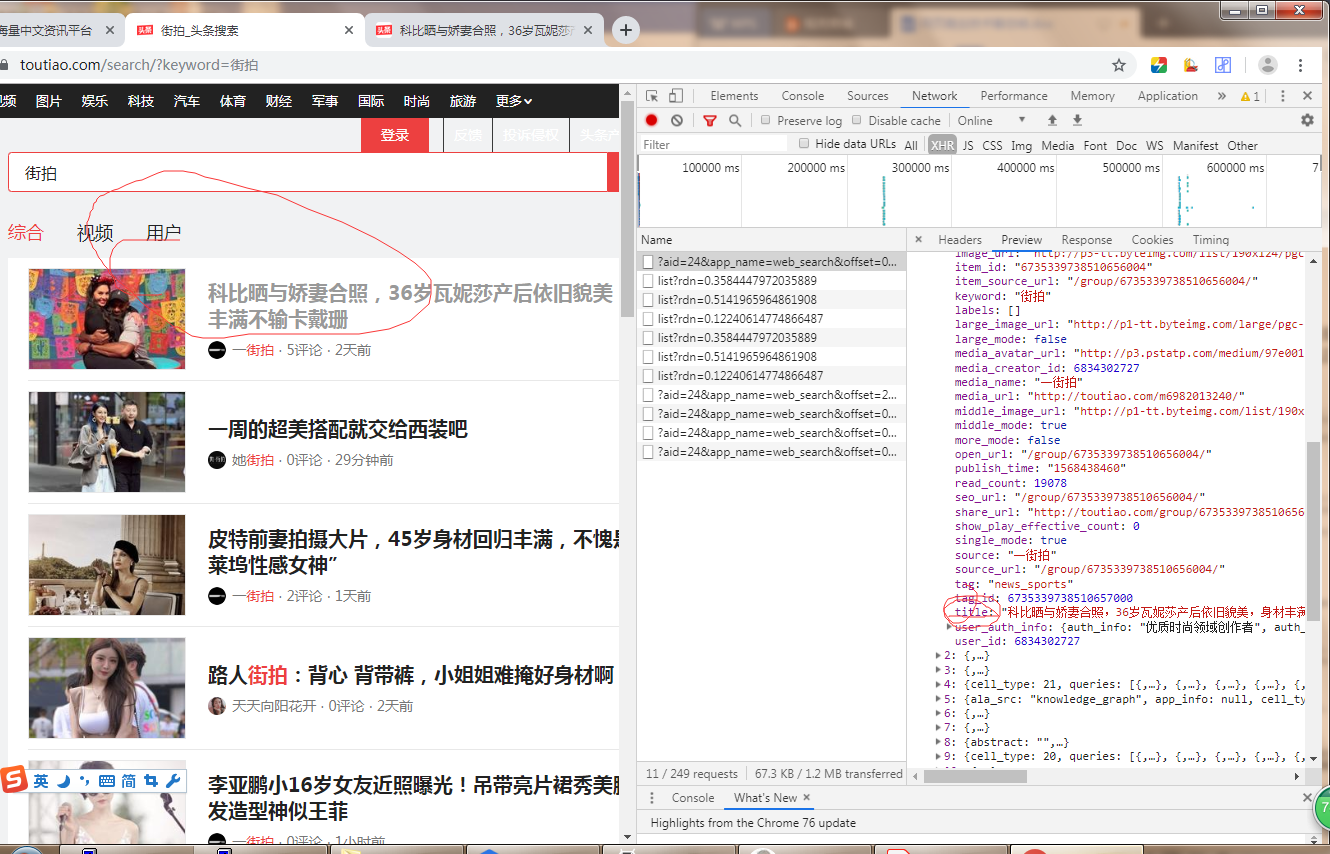Export HAR file via download icon
The width and height of the screenshot is (1330, 854).
(x=1078, y=120)
